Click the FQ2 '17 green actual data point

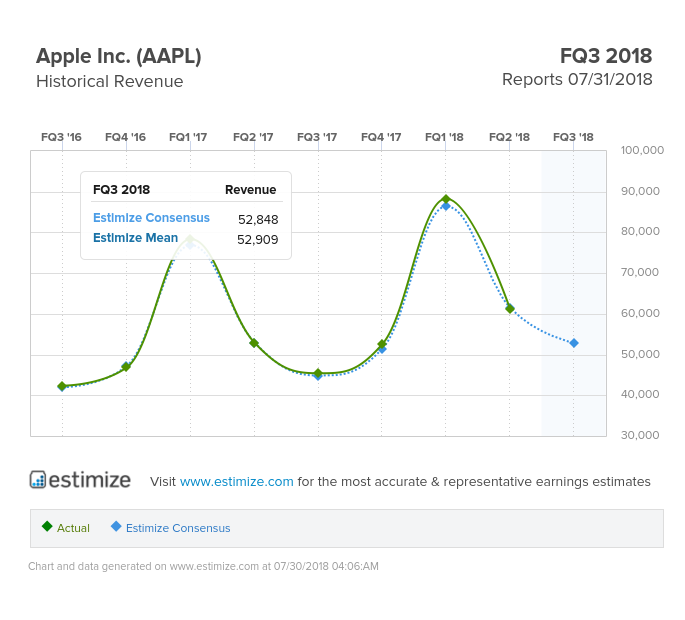tap(254, 343)
